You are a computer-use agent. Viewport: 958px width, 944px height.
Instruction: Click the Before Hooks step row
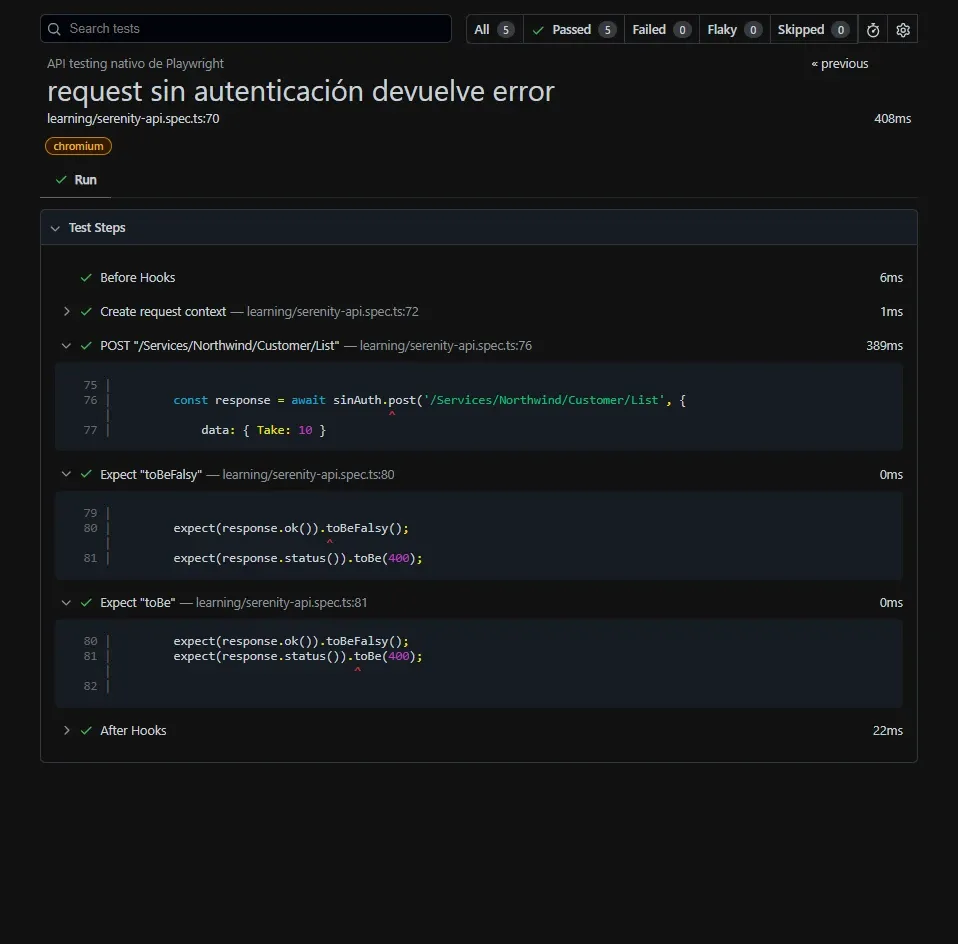tap(479, 277)
